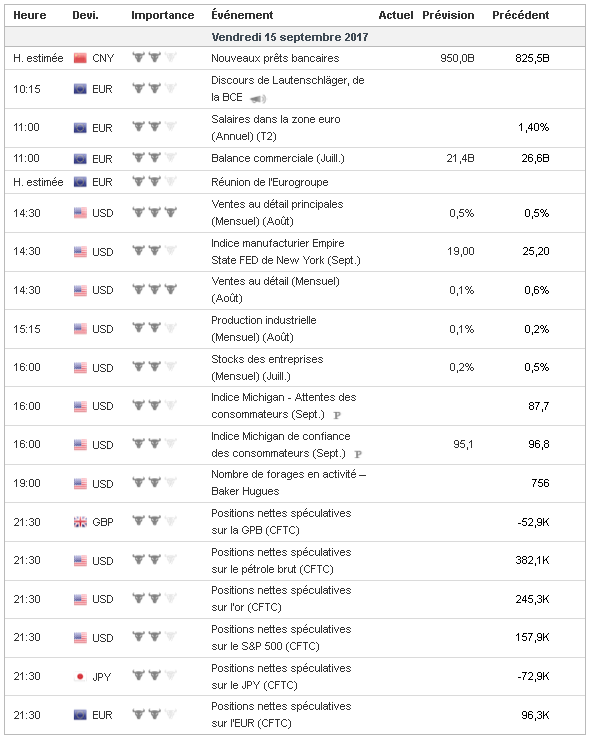Open Salaires dans la zone euro event

point(276,127)
